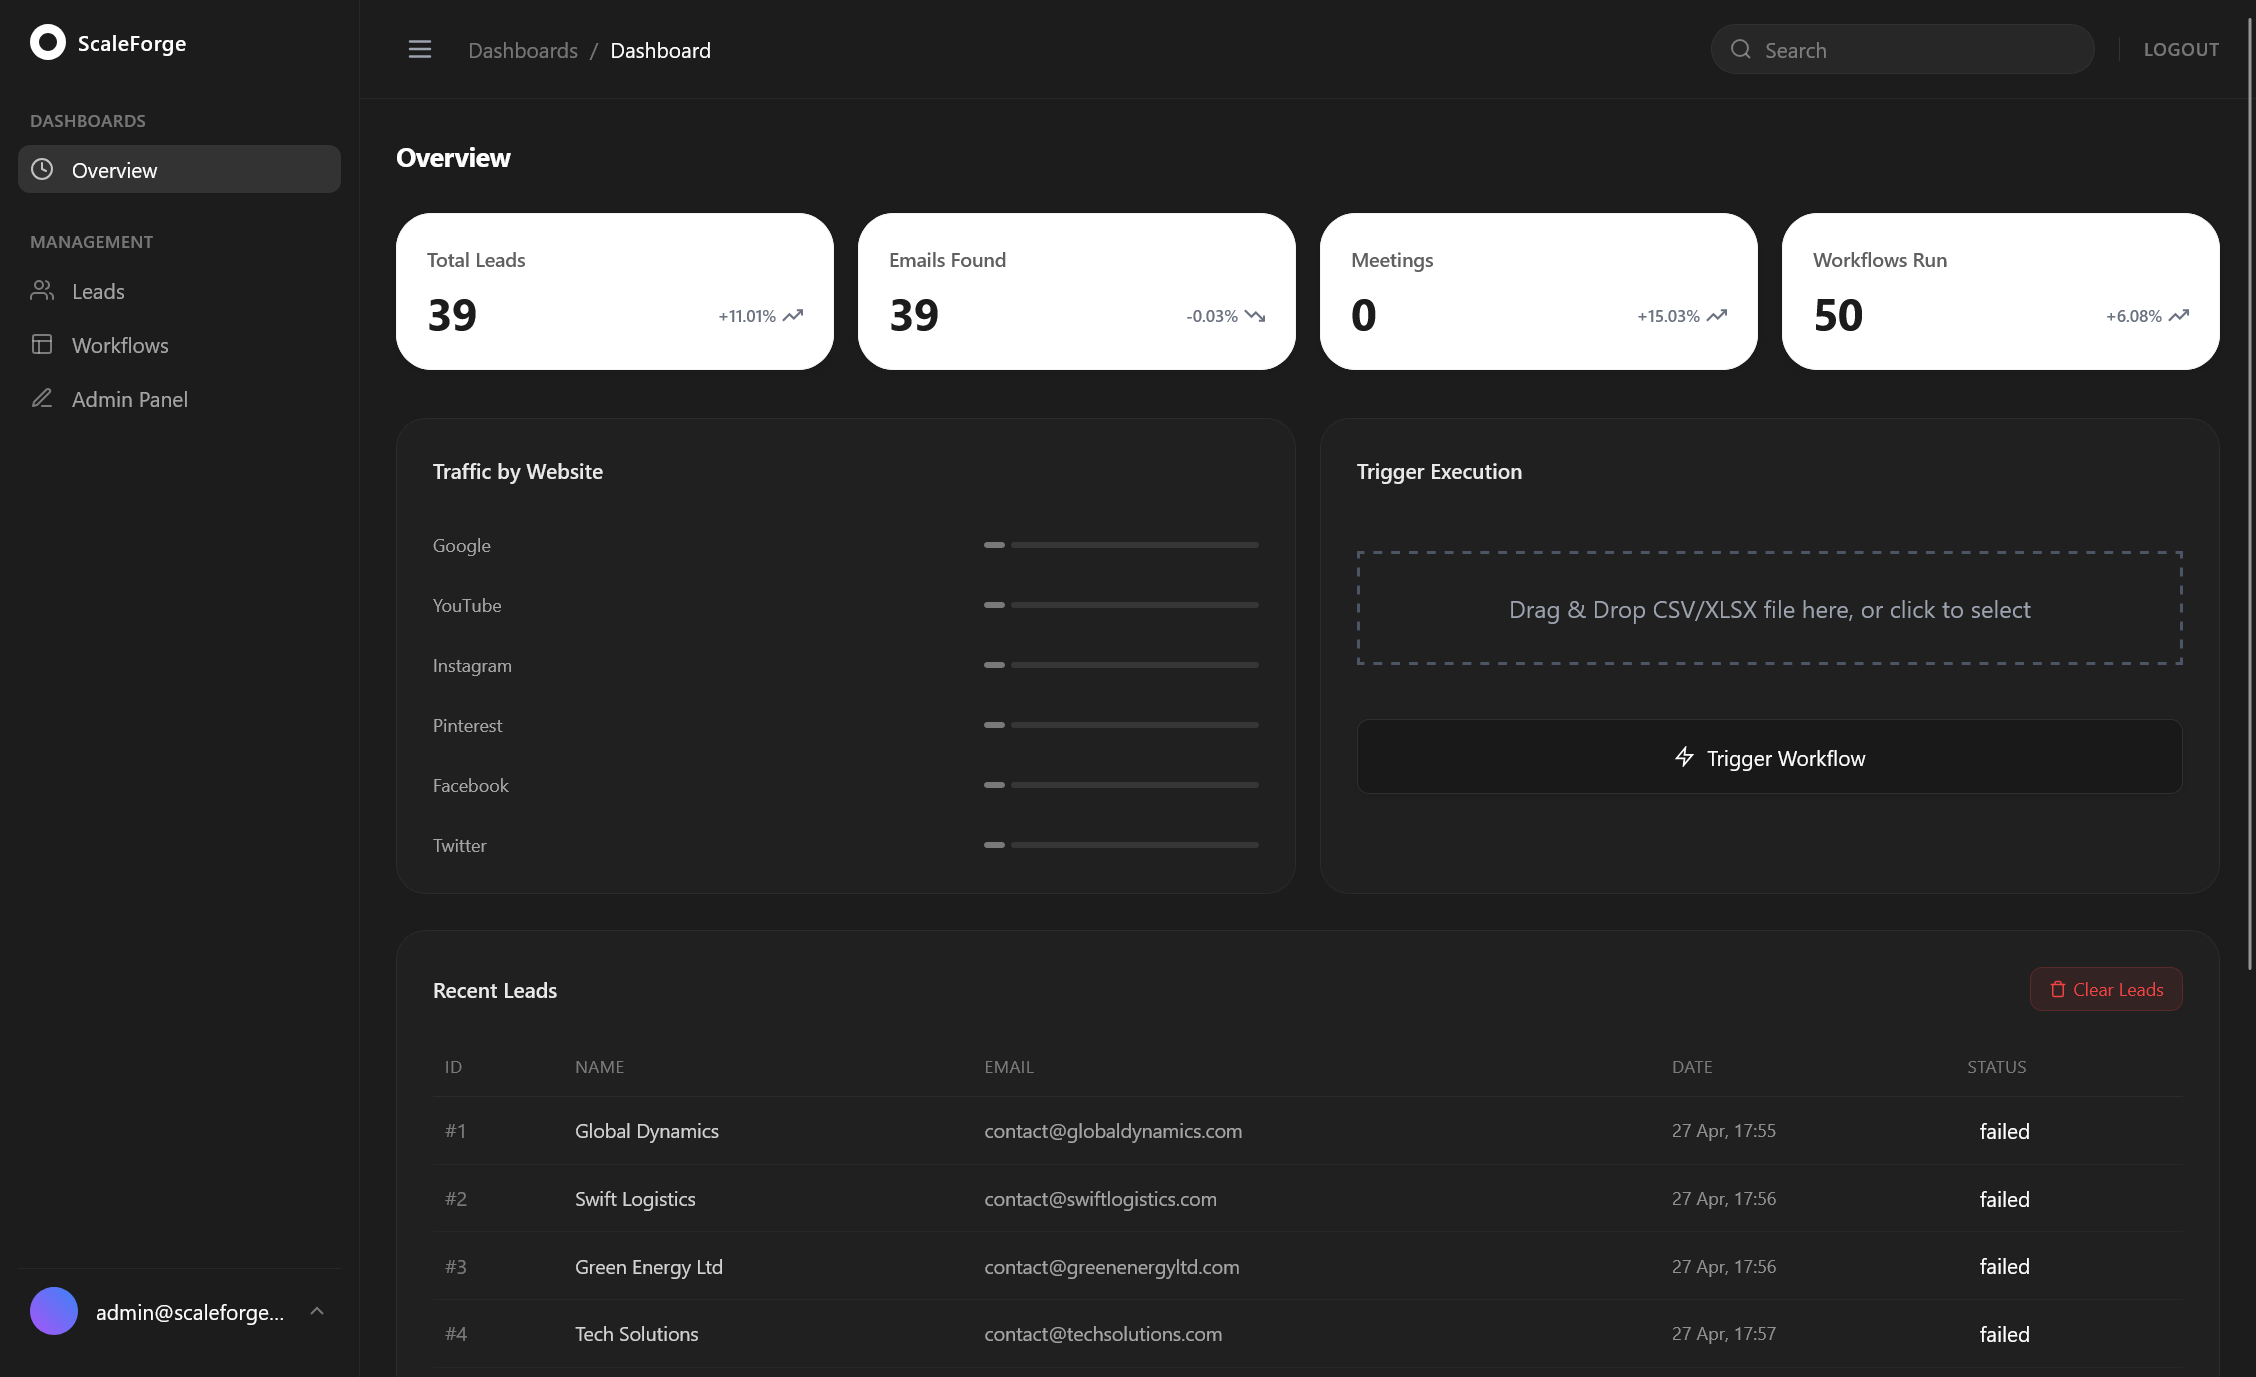Click failed status for Global Dynamics
The height and width of the screenshot is (1377, 2256).
pos(2005,1131)
